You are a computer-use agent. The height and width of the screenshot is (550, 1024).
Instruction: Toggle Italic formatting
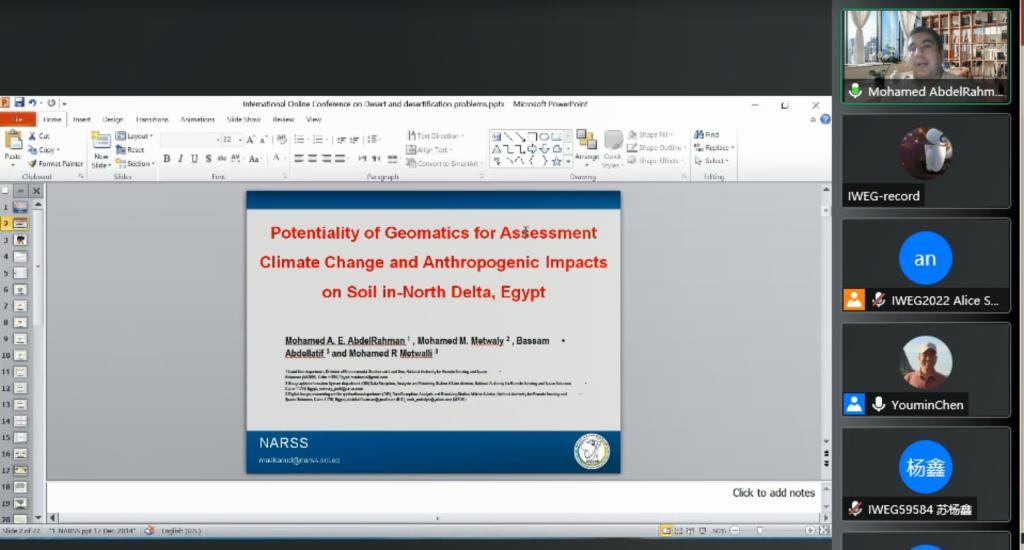[x=181, y=159]
